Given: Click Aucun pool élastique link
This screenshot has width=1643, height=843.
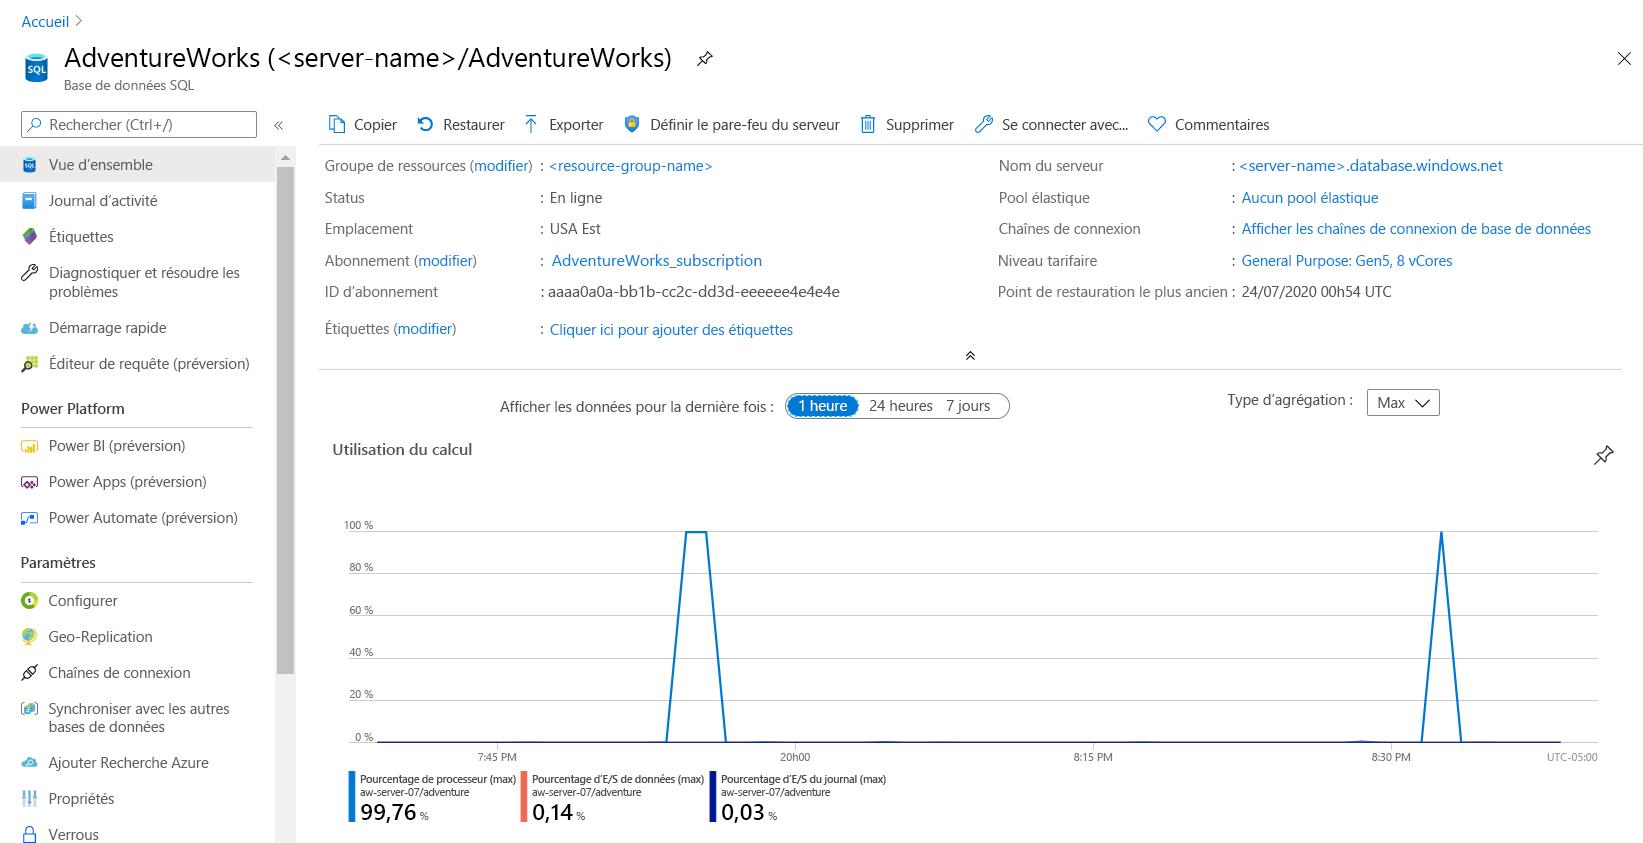Looking at the screenshot, I should (x=1310, y=198).
